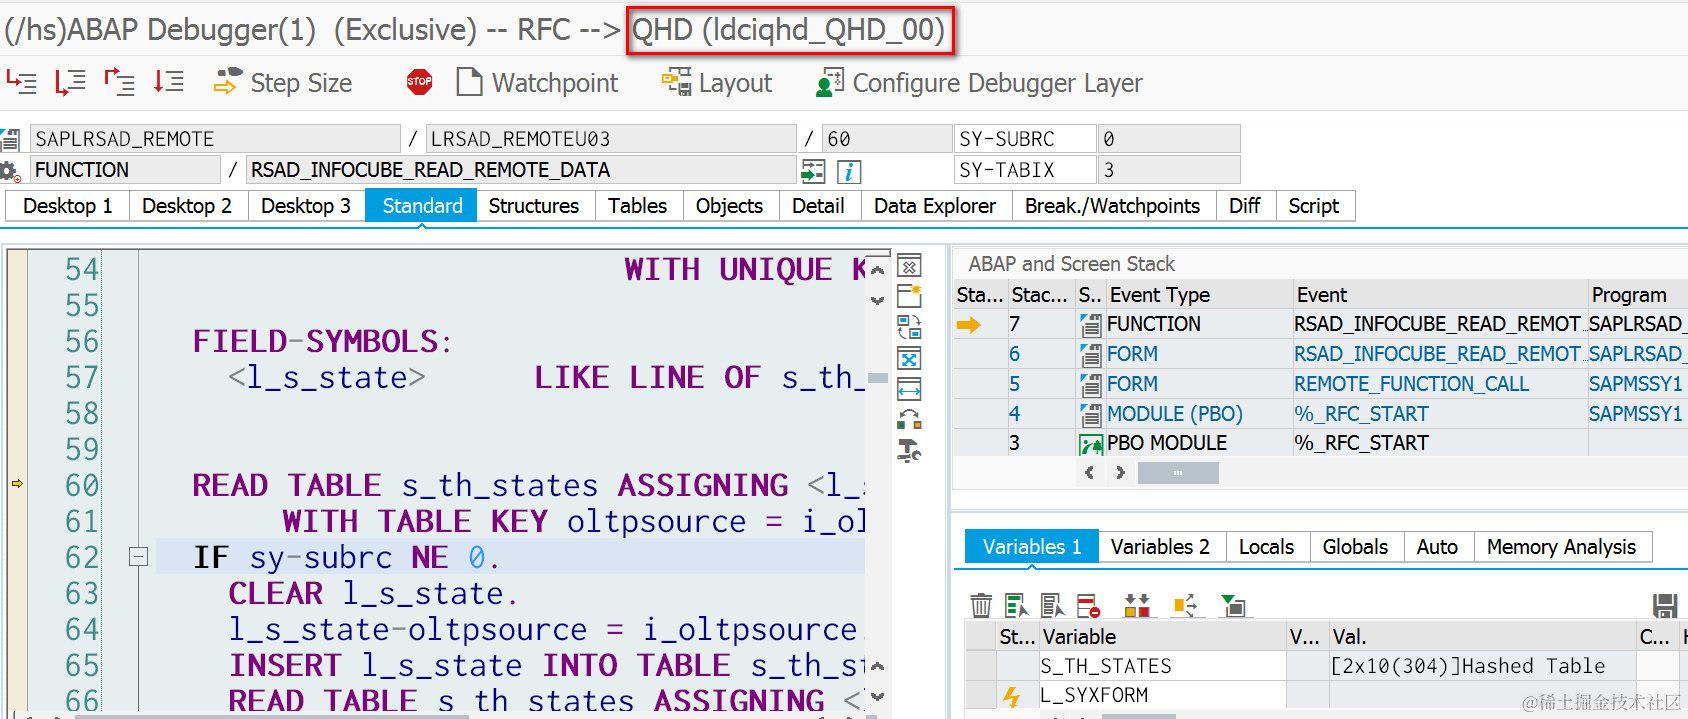The image size is (1688, 719).
Task: Switch to Desktop 3 tab
Action: pyautogui.click(x=306, y=206)
